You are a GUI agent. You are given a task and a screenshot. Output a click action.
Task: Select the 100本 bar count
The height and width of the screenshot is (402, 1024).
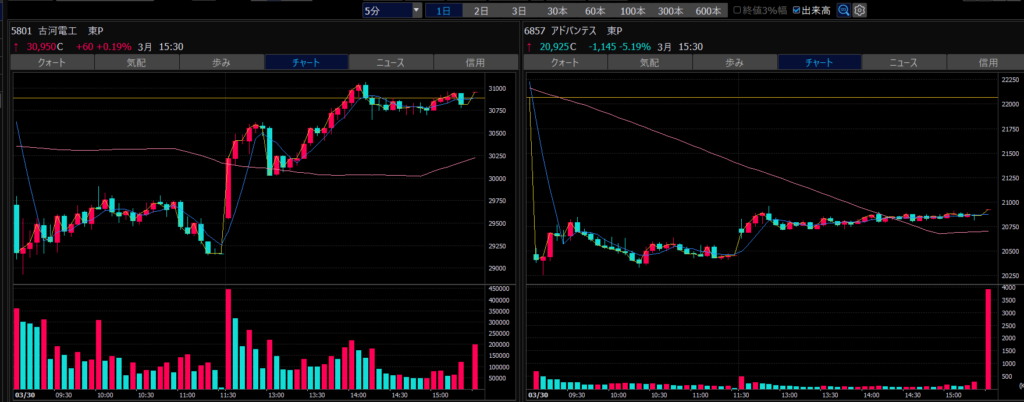click(632, 10)
